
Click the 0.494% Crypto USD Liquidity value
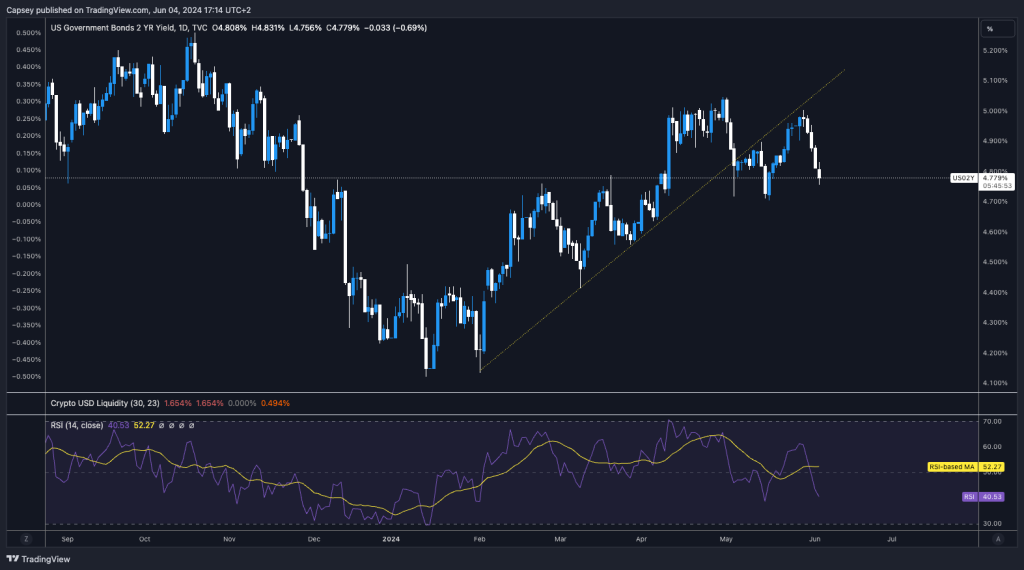point(275,403)
